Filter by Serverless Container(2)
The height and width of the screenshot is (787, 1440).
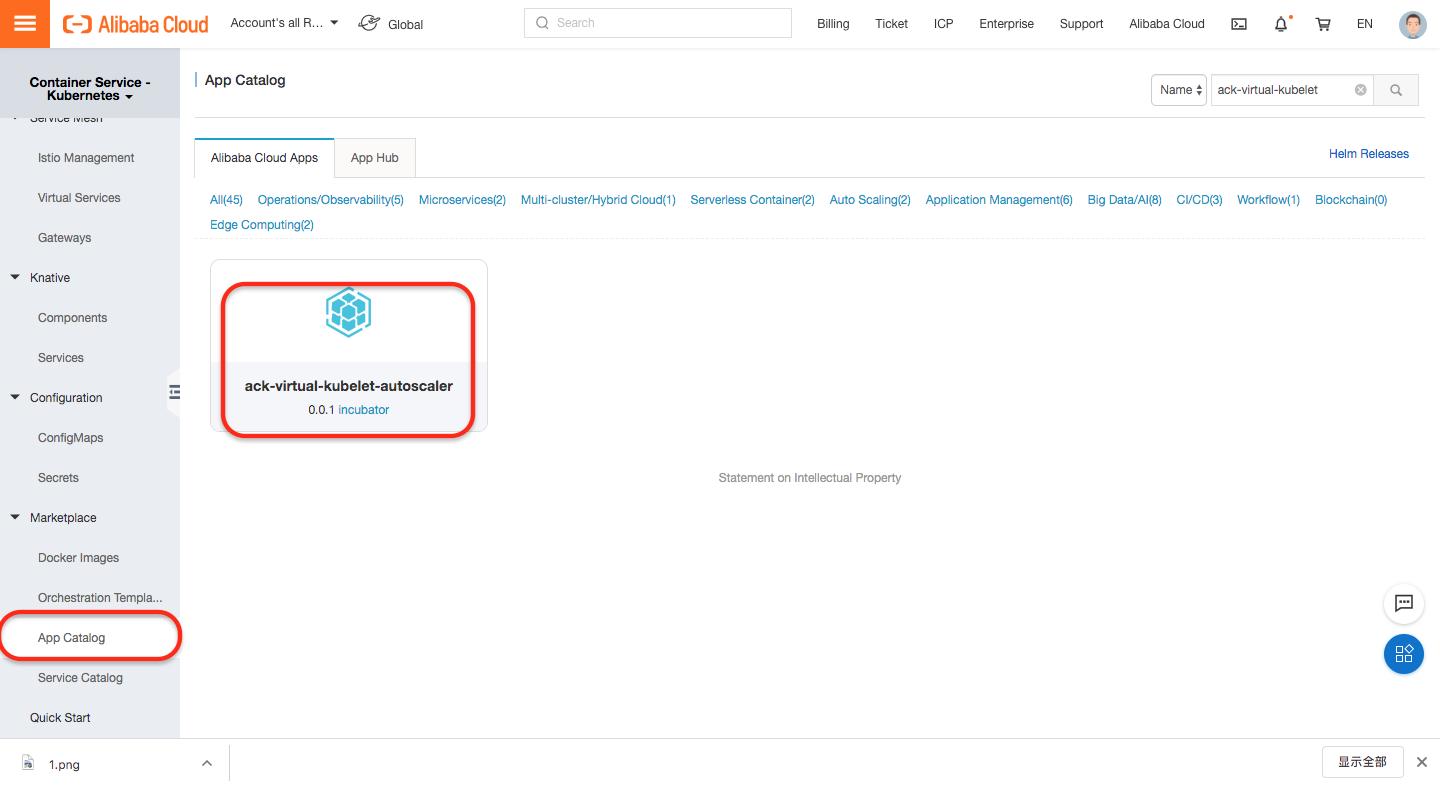pos(753,200)
